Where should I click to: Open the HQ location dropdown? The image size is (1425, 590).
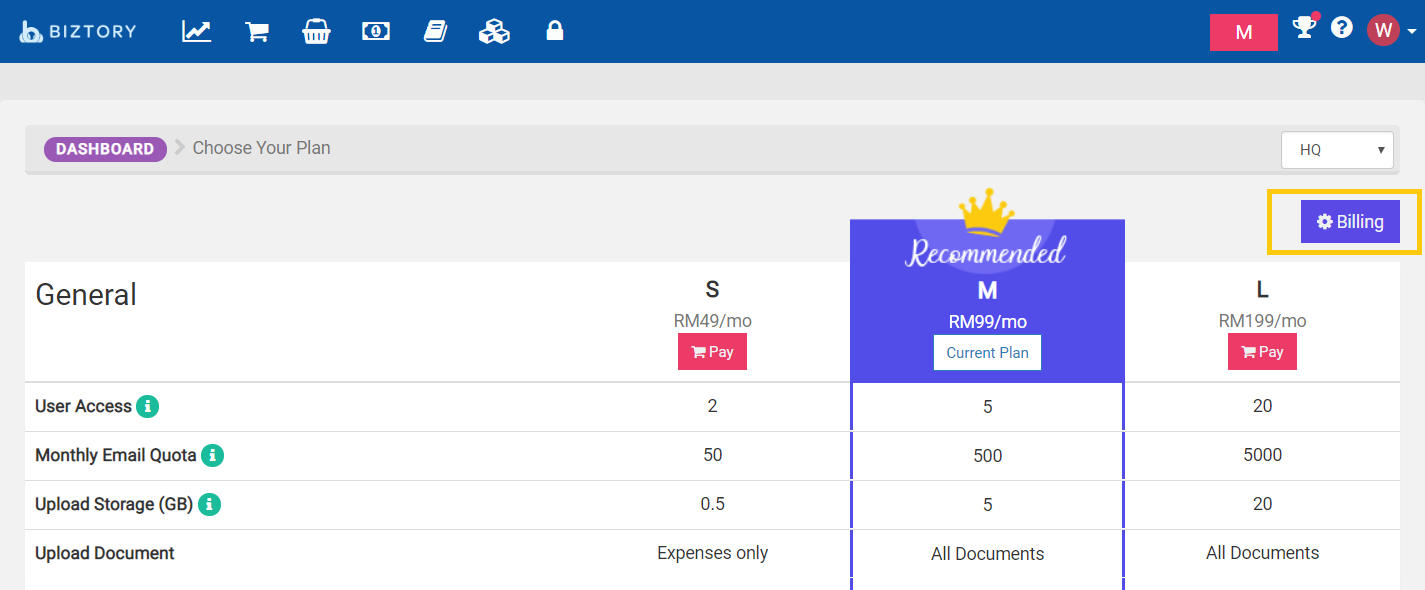coord(1337,149)
